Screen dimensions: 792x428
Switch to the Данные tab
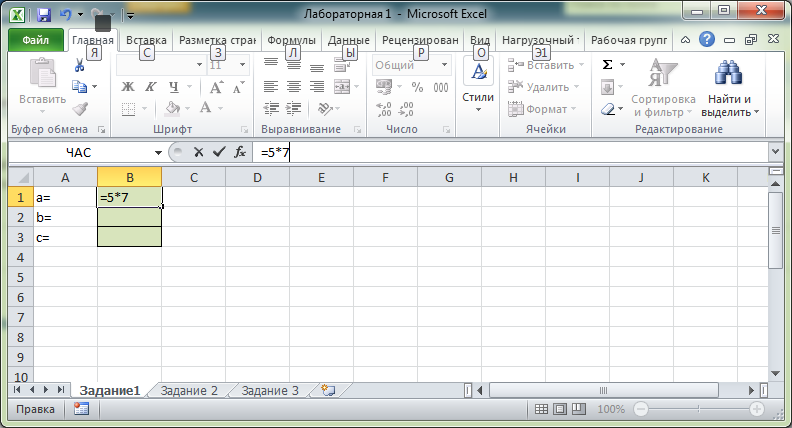click(349, 40)
